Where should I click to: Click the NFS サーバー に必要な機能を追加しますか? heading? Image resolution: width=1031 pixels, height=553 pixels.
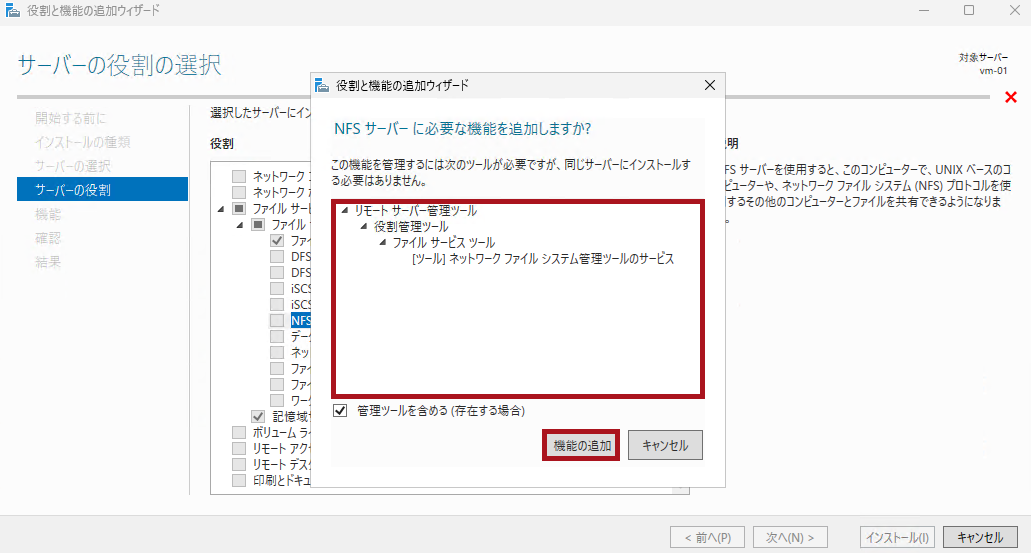coord(462,128)
